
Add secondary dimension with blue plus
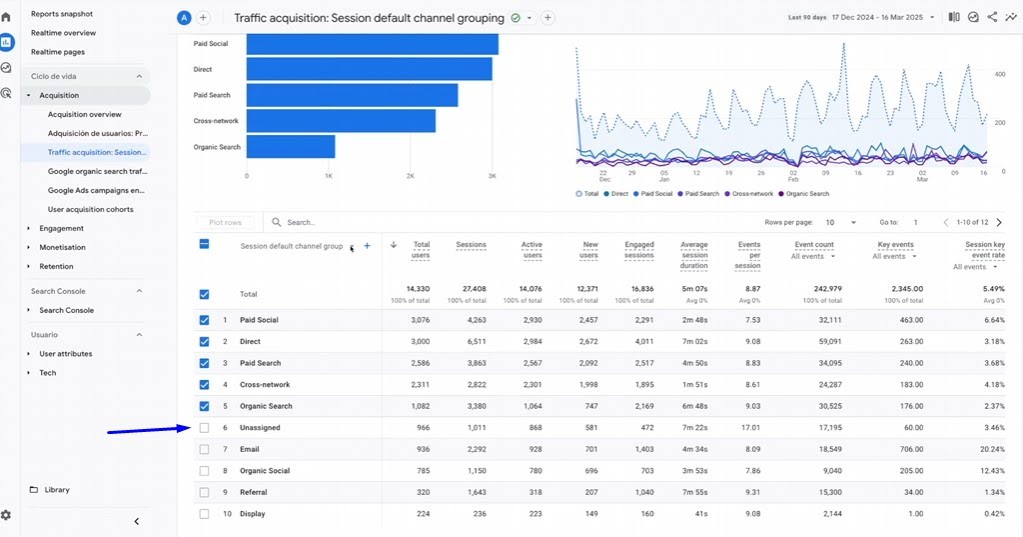point(367,246)
